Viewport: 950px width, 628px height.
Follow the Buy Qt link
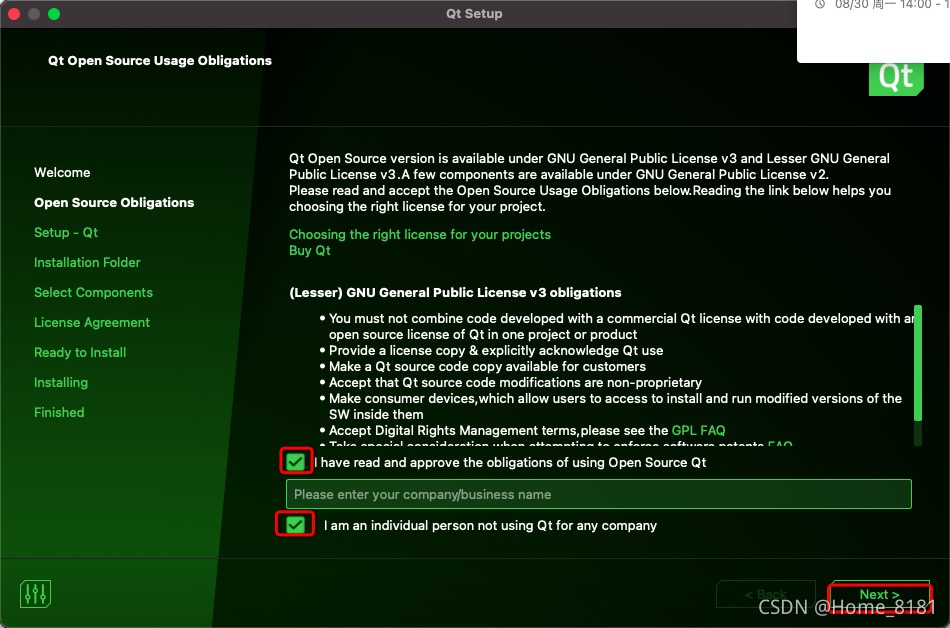pyautogui.click(x=310, y=251)
